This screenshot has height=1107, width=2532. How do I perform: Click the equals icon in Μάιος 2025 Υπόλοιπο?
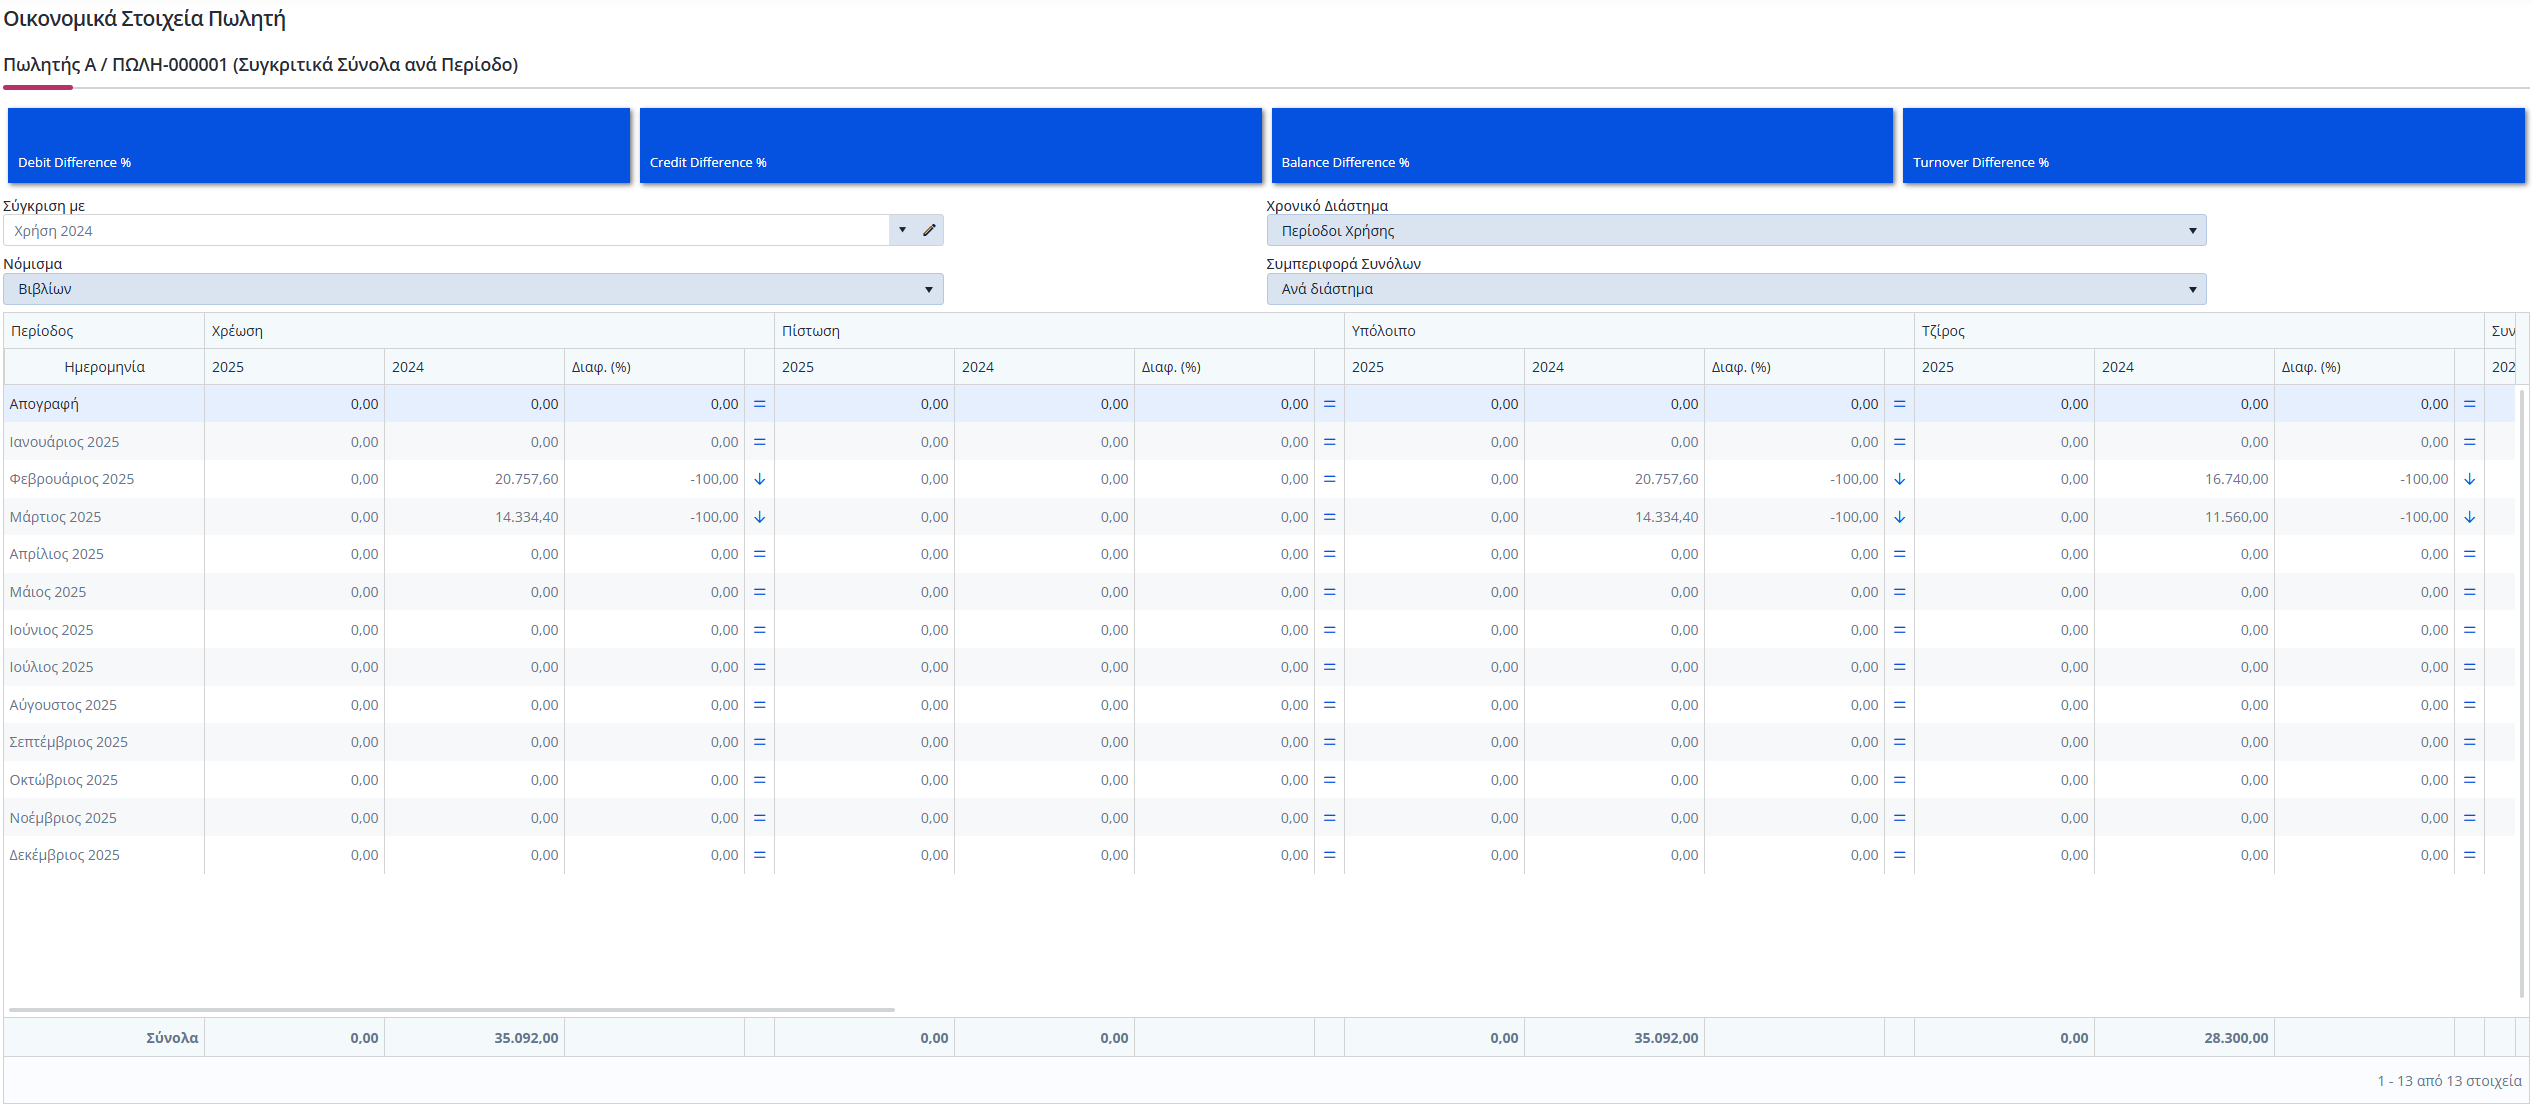click(1900, 592)
